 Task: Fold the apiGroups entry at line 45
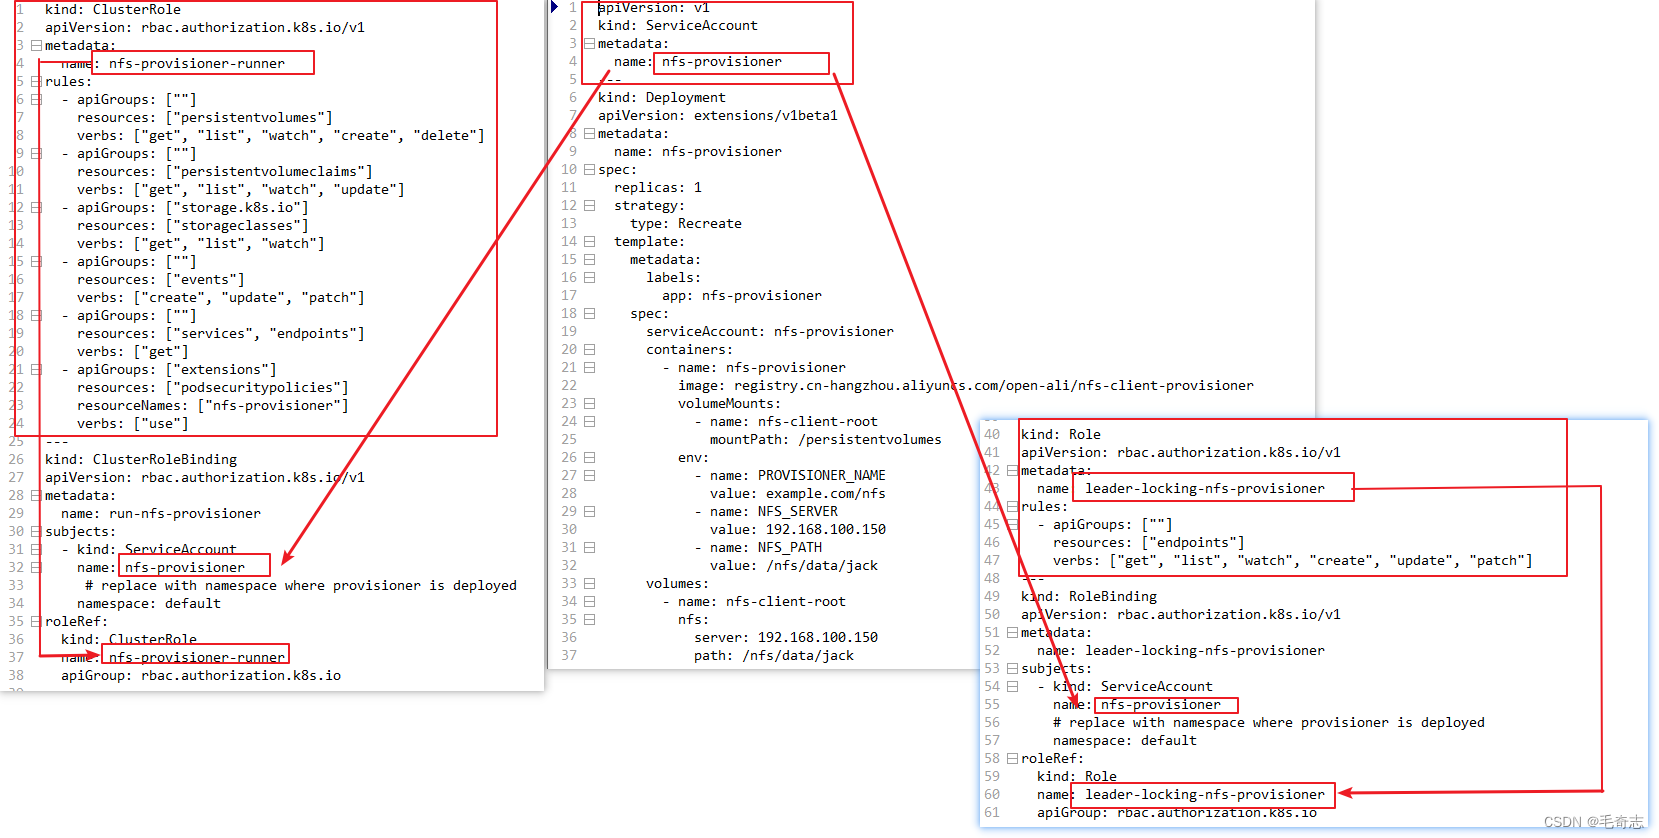pos(1012,524)
